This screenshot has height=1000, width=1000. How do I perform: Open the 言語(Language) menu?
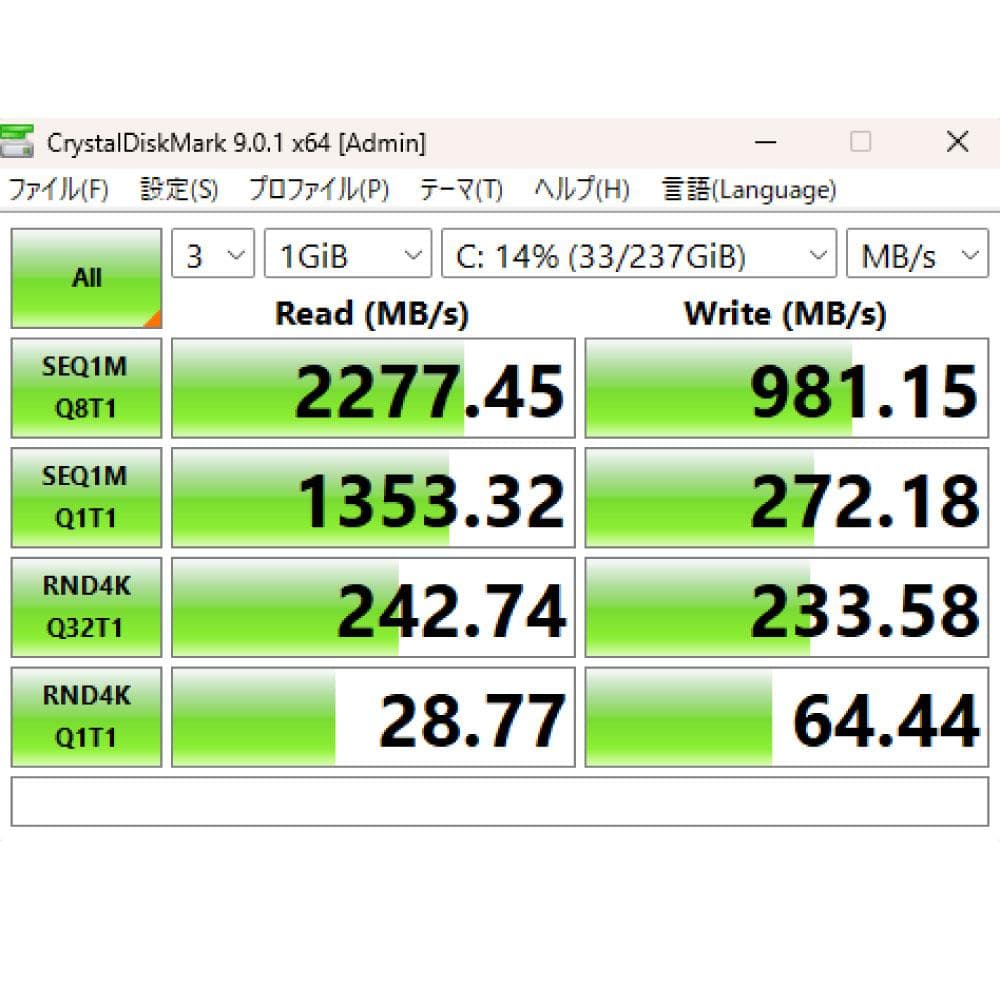coord(748,189)
